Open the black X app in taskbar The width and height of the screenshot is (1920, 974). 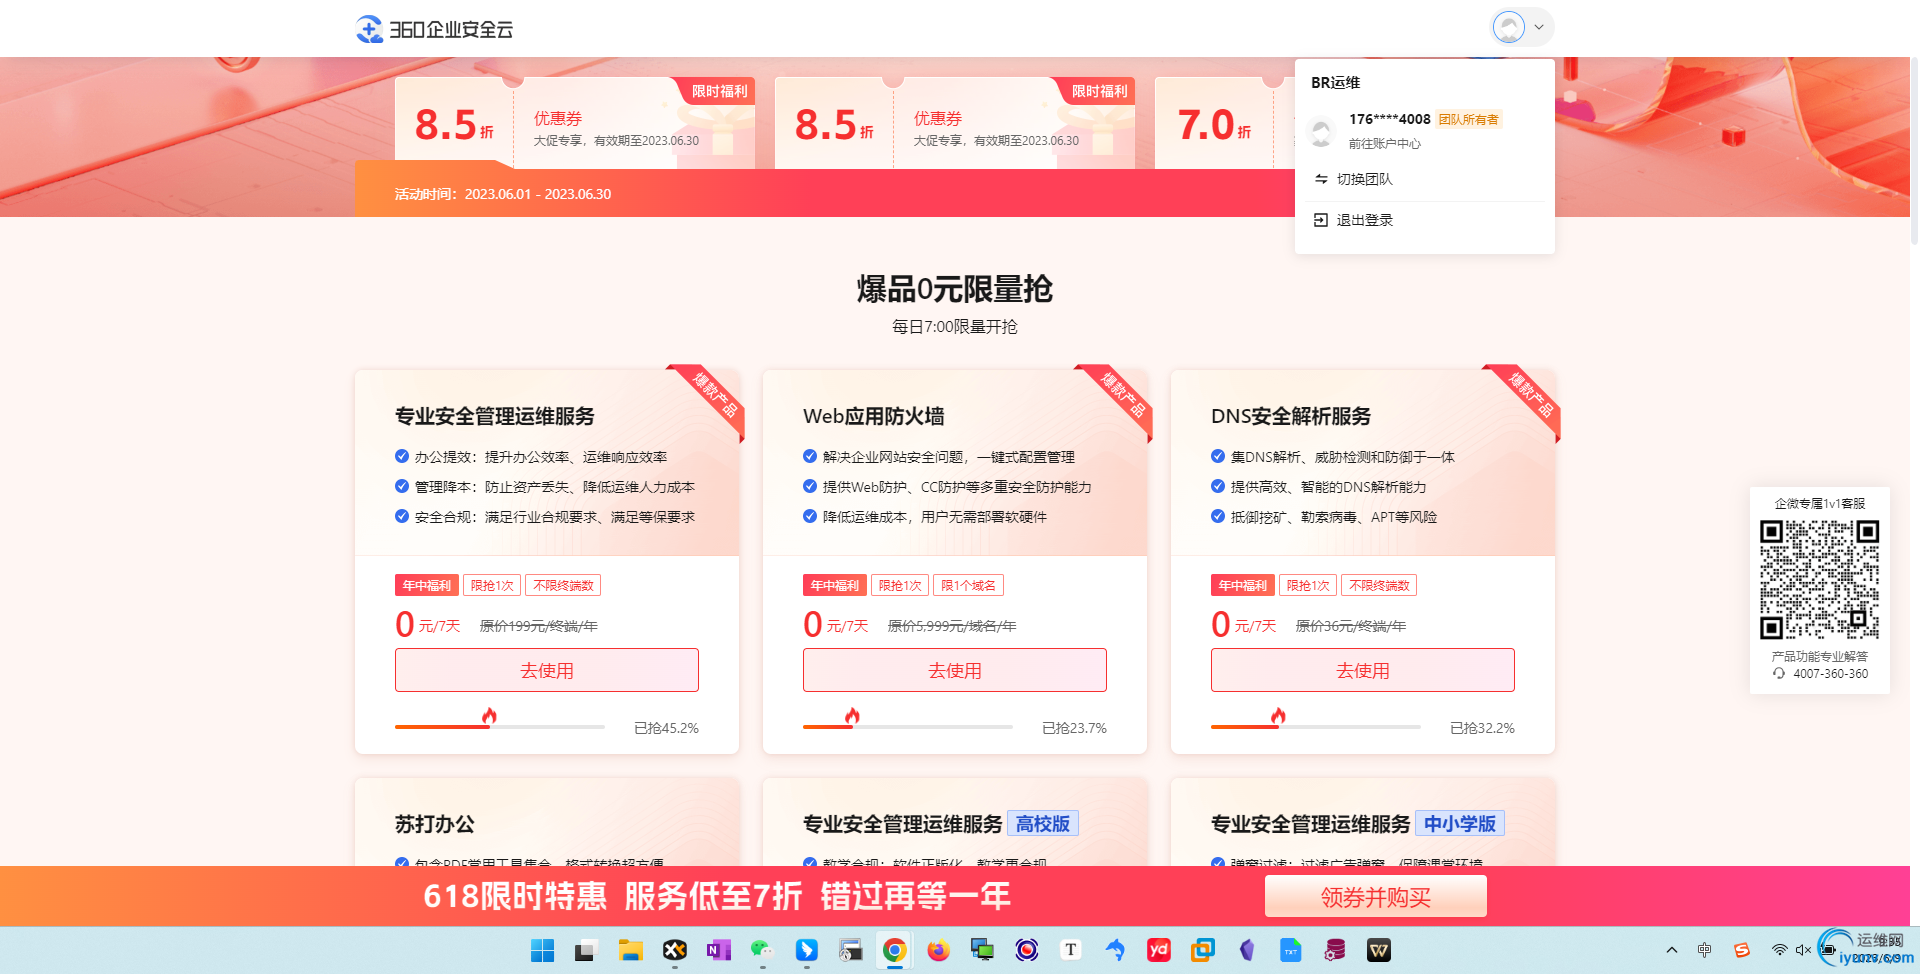674,950
